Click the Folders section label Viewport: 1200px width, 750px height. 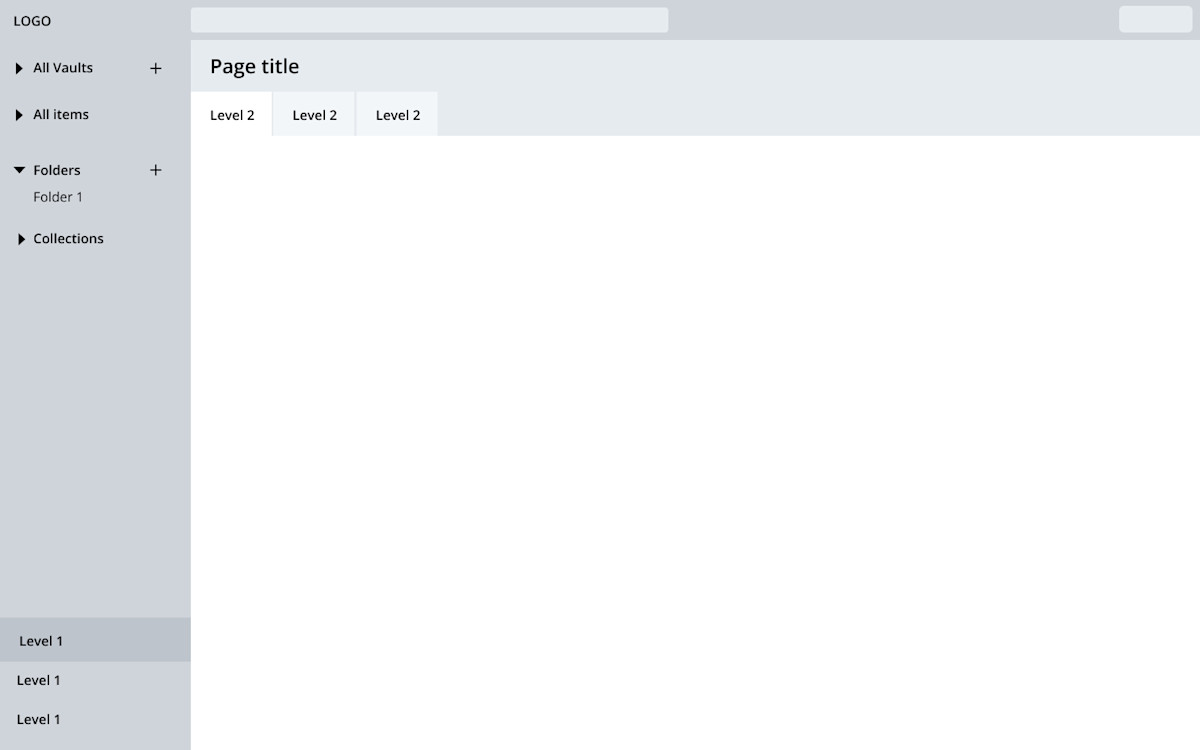(x=57, y=170)
